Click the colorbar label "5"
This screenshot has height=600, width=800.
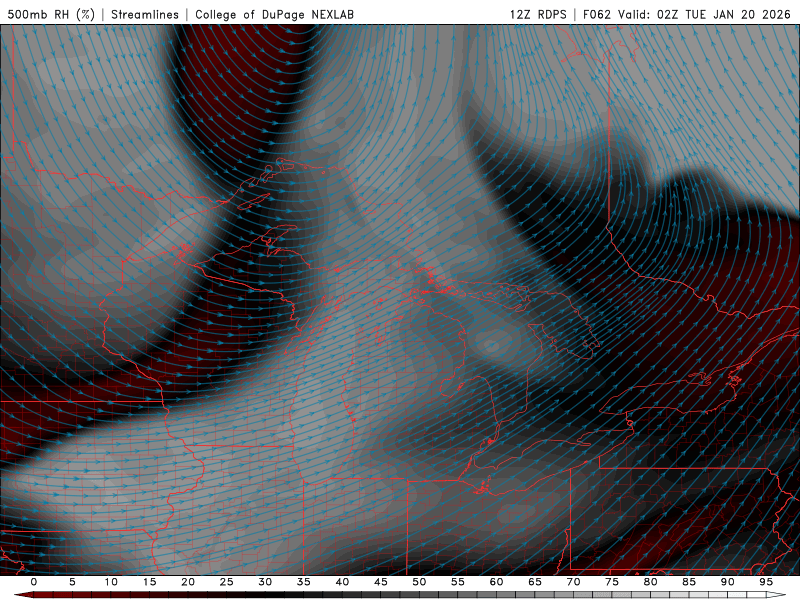[72, 582]
